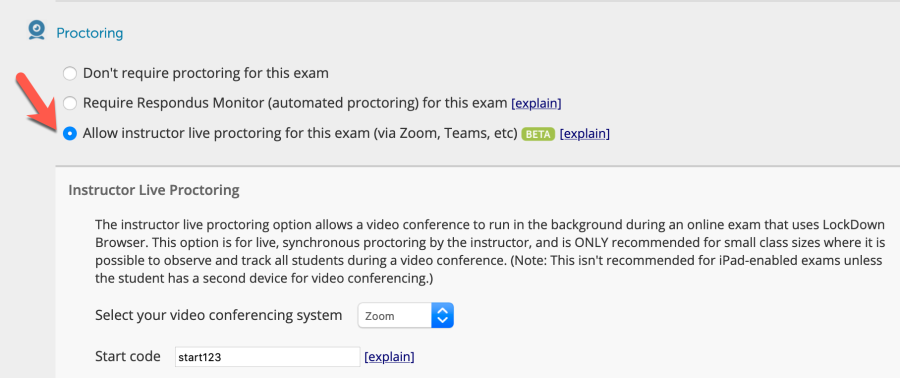Select Require Respondus Monitor radio button
Image resolution: width=900 pixels, height=378 pixels.
[x=69, y=103]
